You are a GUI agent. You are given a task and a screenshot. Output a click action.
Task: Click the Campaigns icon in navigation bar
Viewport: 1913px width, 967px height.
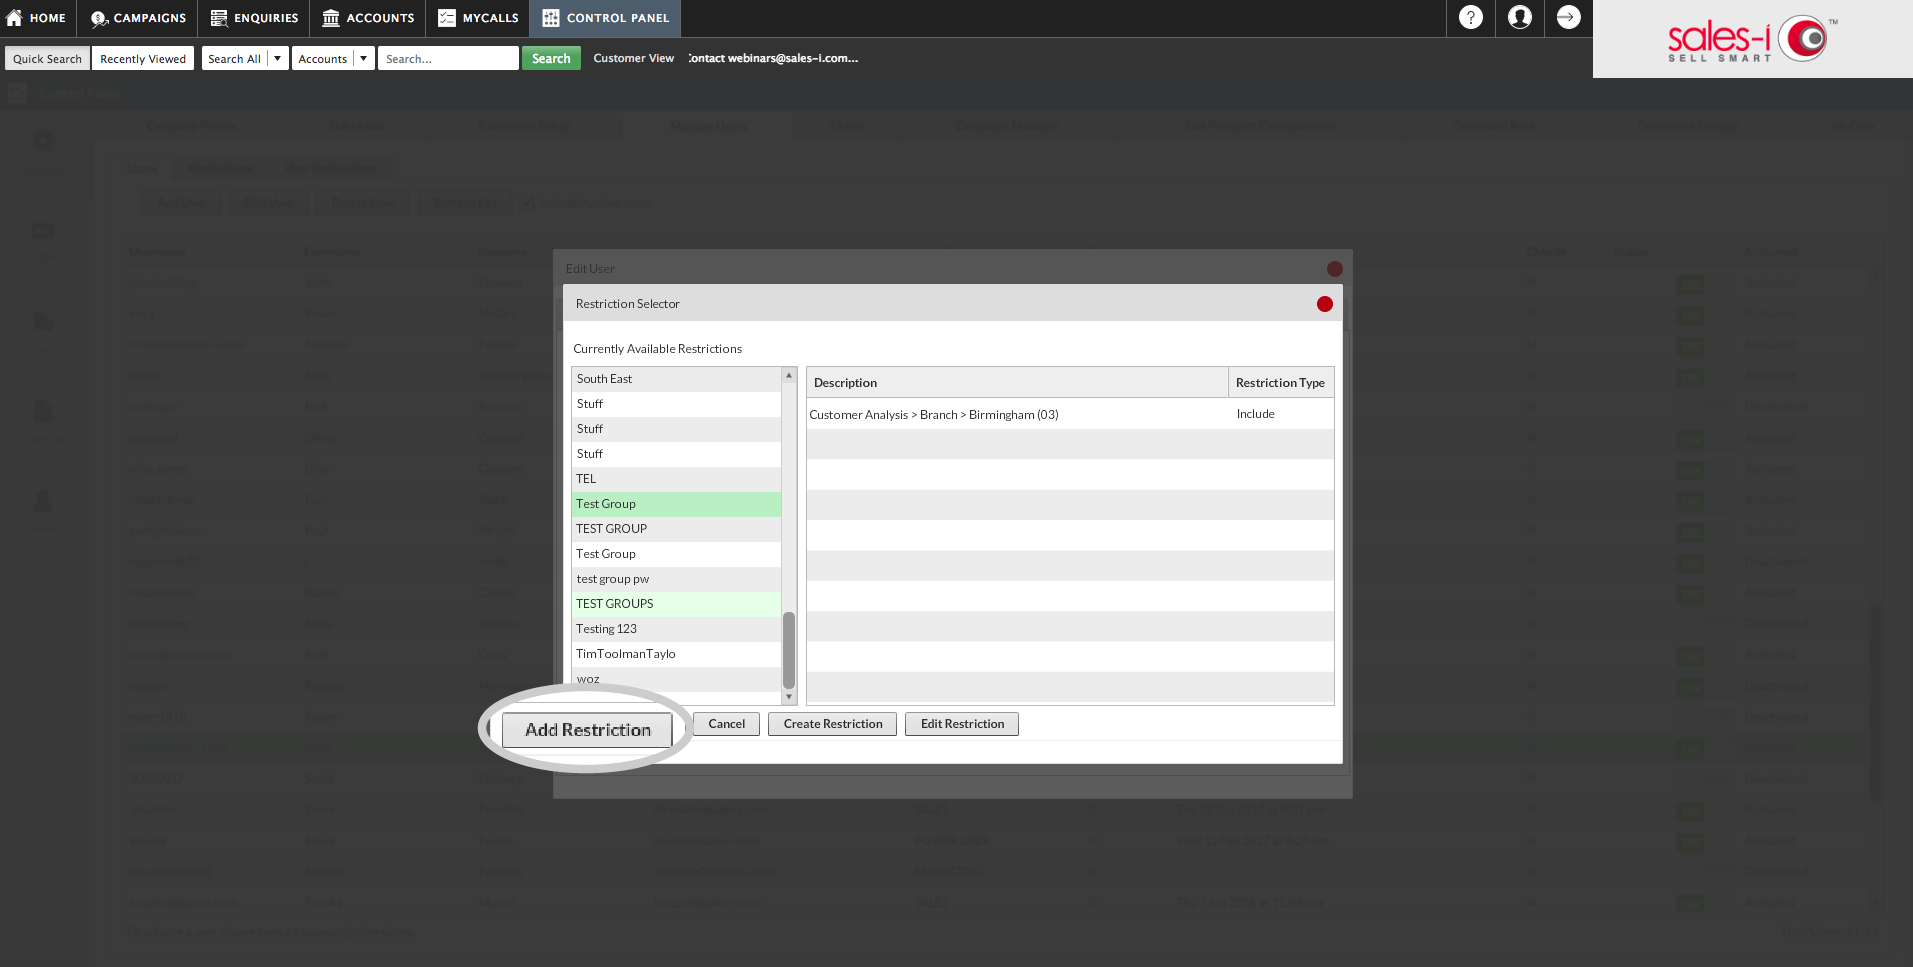[99, 18]
